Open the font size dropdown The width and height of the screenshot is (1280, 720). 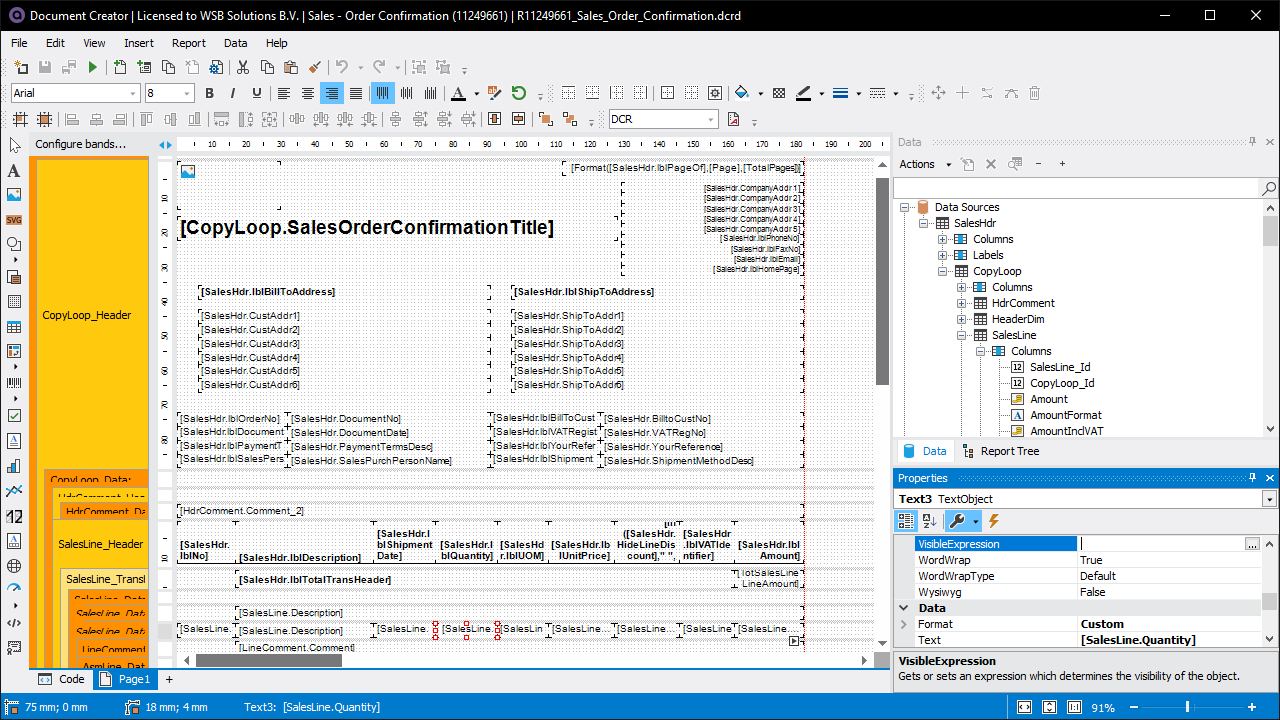[x=188, y=93]
